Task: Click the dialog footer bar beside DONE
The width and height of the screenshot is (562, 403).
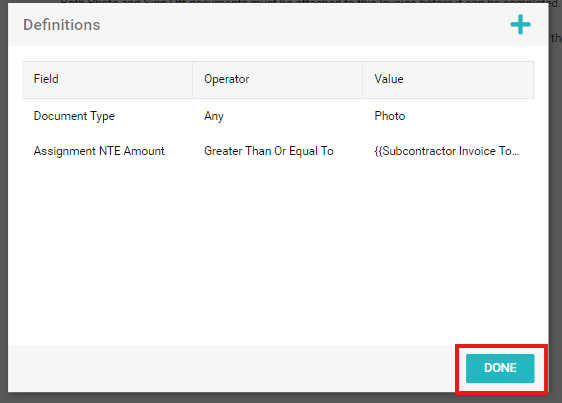Action: click(x=229, y=368)
